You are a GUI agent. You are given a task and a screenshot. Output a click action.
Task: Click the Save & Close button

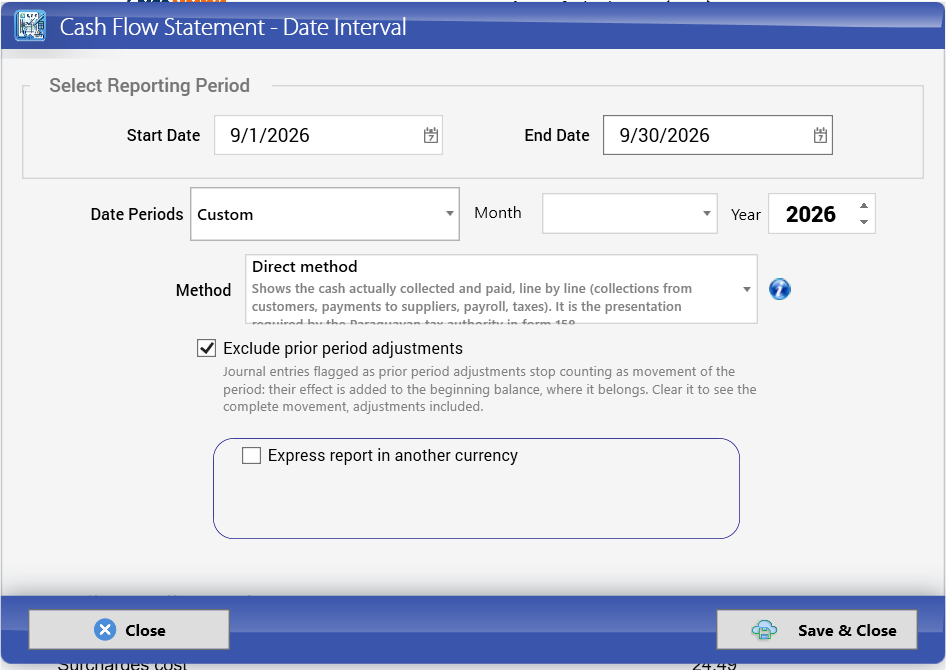(817, 630)
